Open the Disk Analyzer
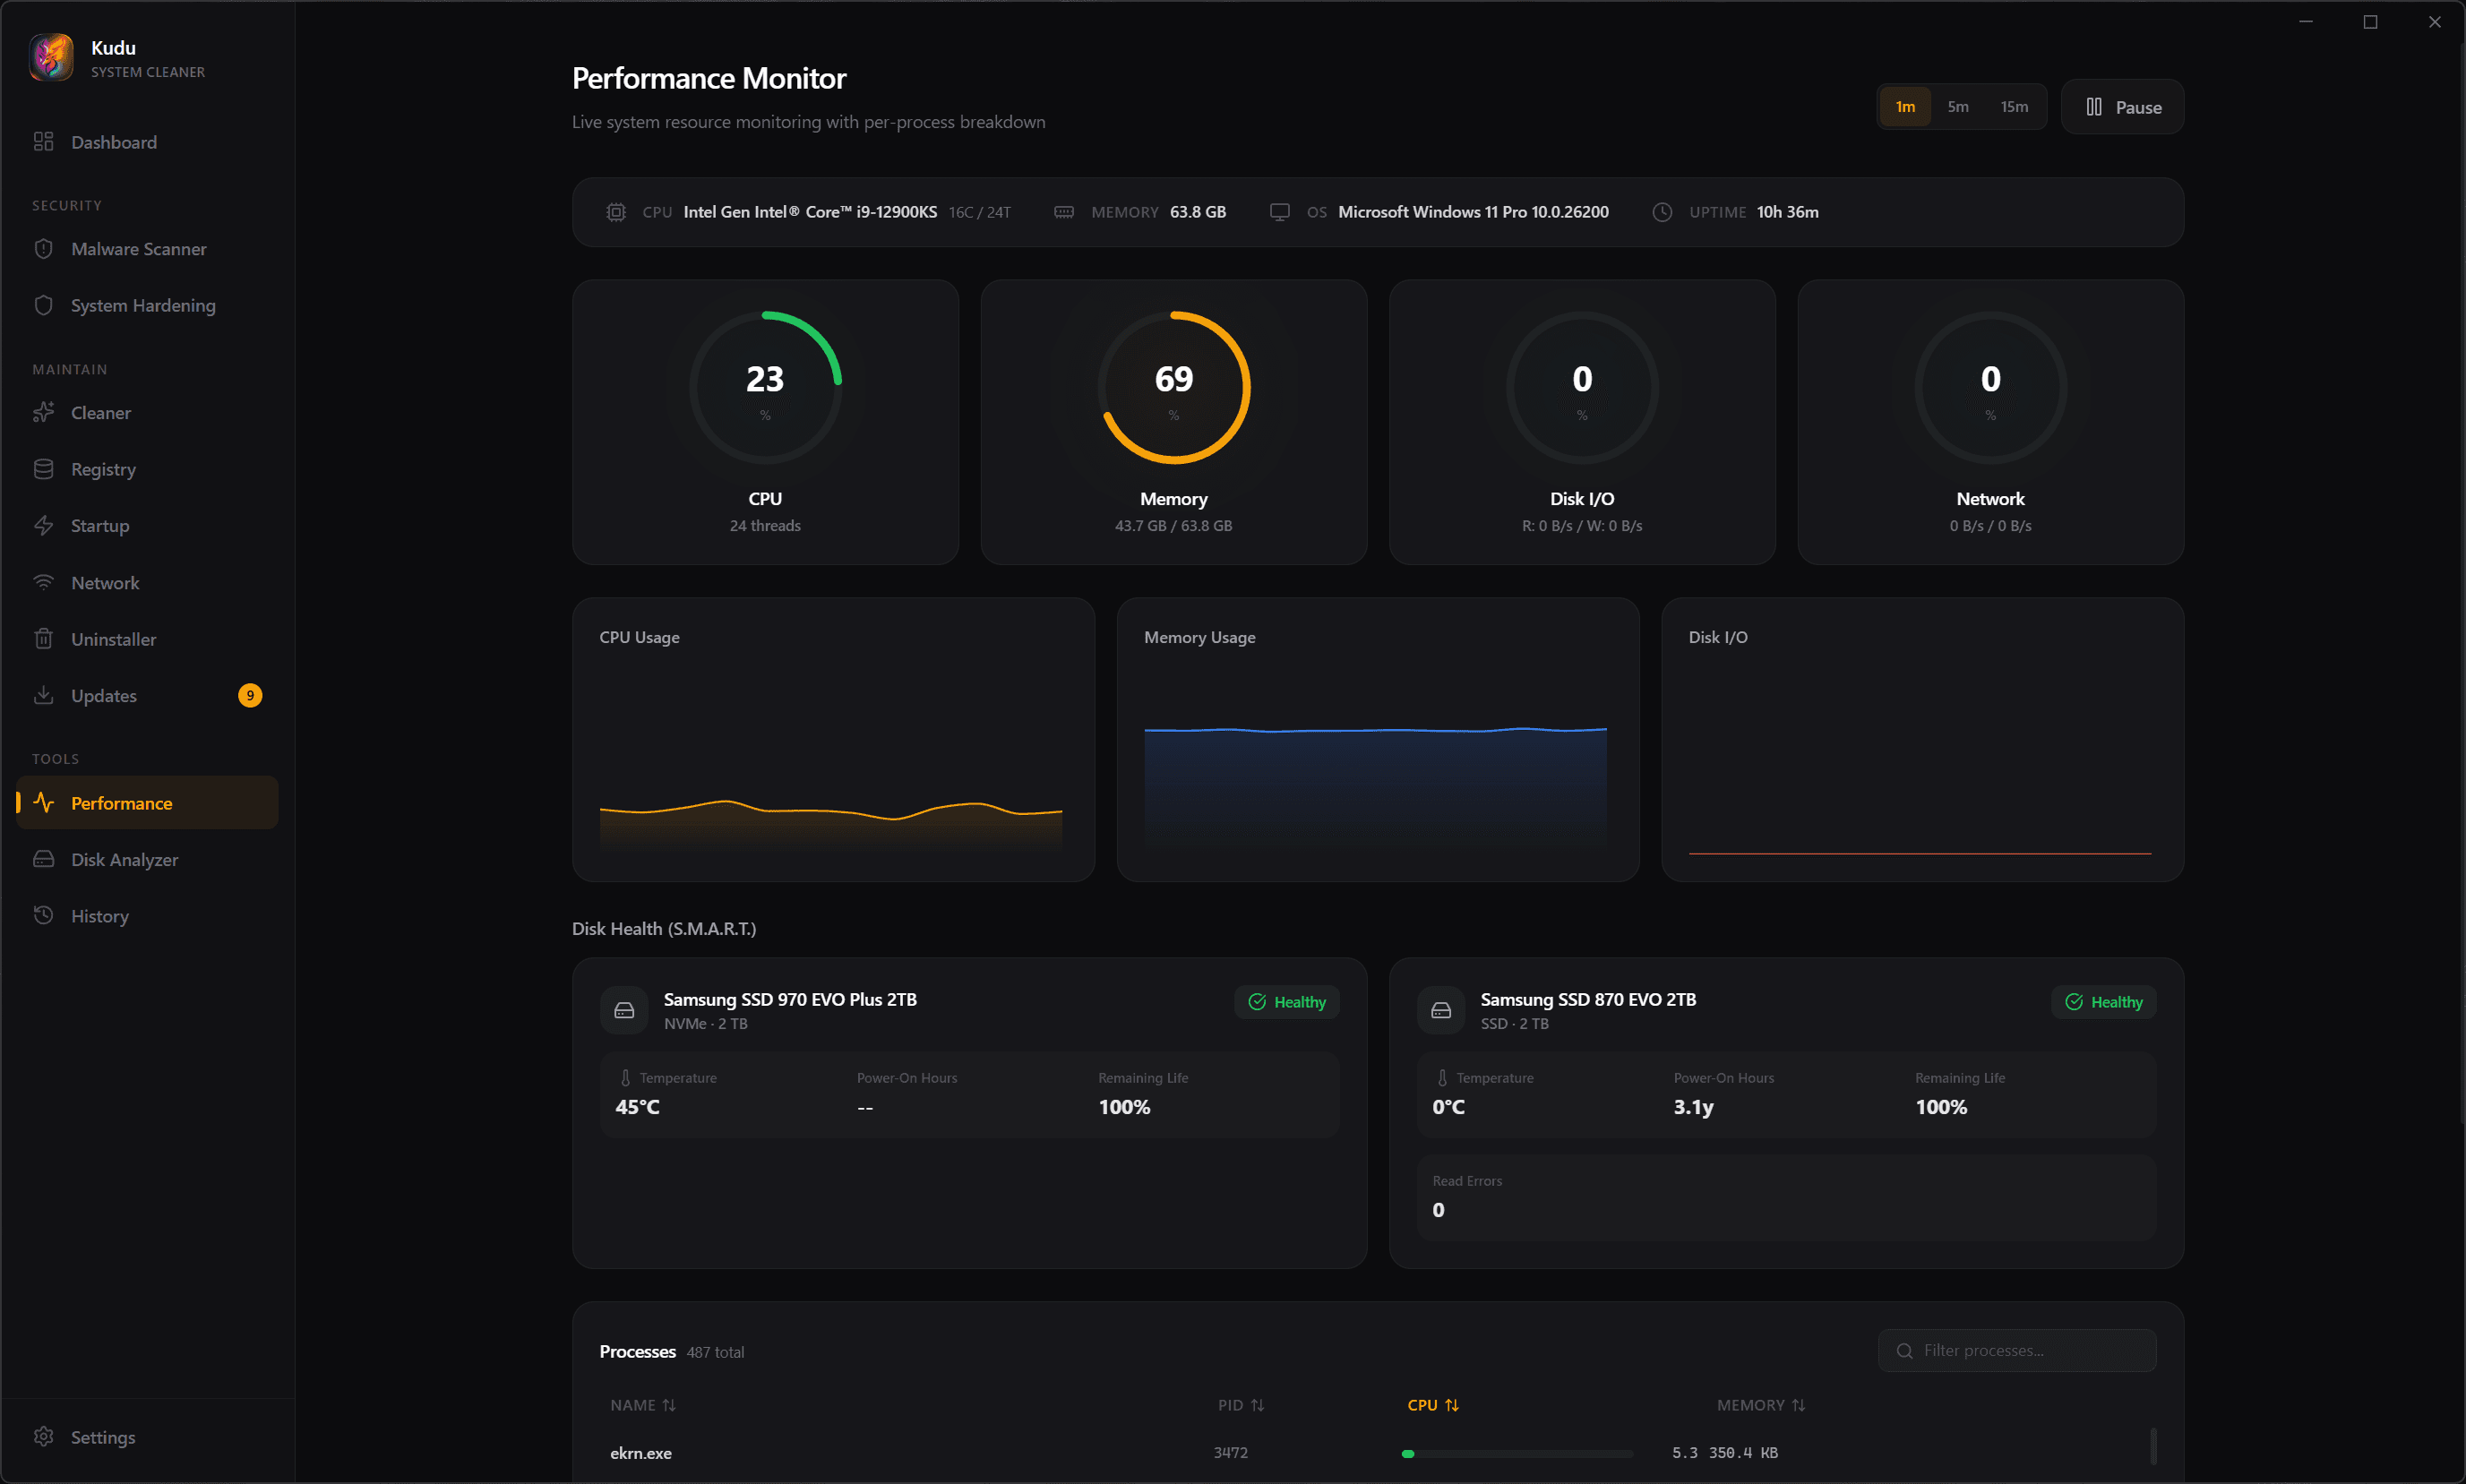Image resolution: width=2466 pixels, height=1484 pixels. click(x=124, y=859)
